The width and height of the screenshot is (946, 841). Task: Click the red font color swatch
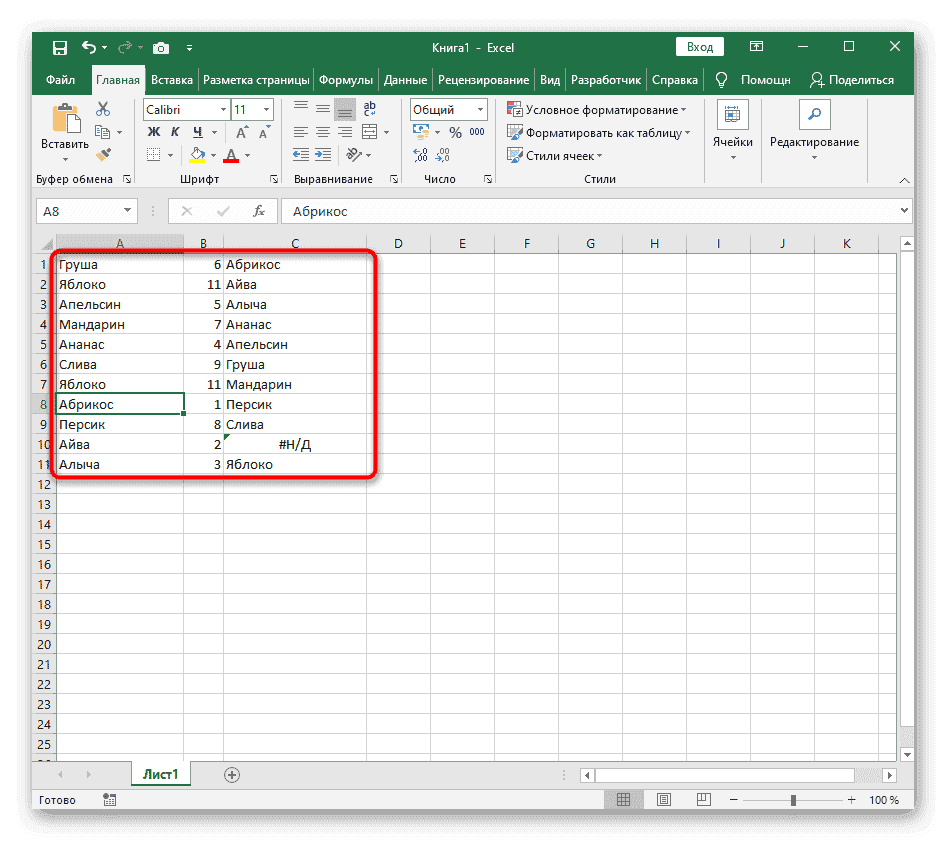(x=231, y=155)
